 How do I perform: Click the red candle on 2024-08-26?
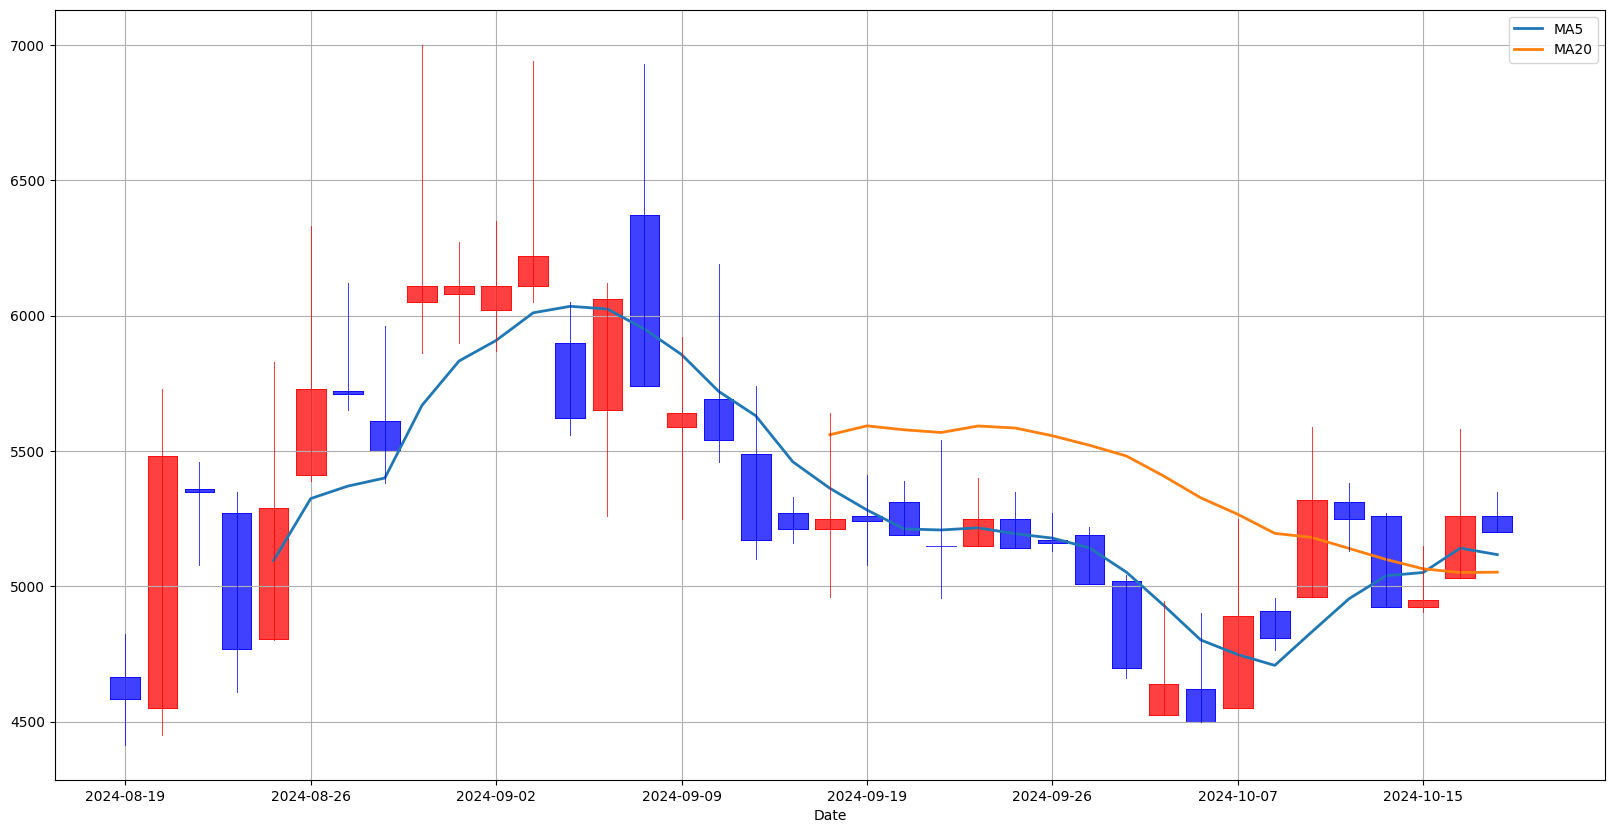[x=311, y=432]
